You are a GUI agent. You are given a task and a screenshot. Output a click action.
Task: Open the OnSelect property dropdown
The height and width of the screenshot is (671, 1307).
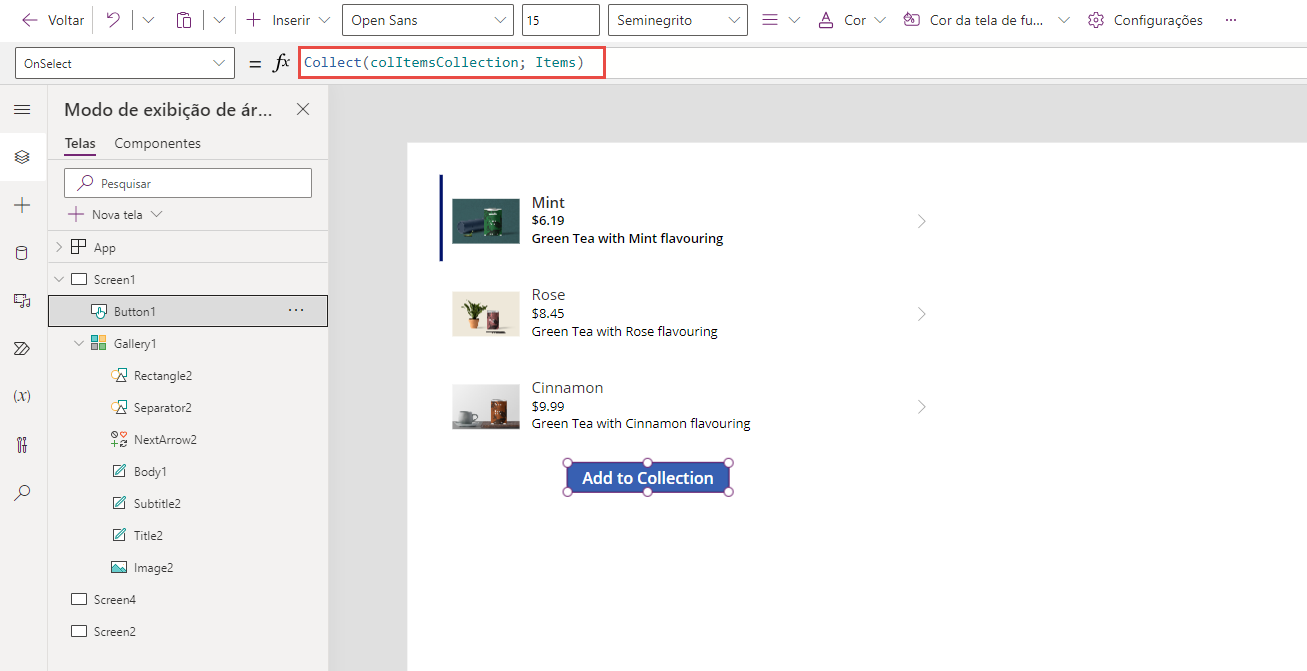tap(125, 63)
